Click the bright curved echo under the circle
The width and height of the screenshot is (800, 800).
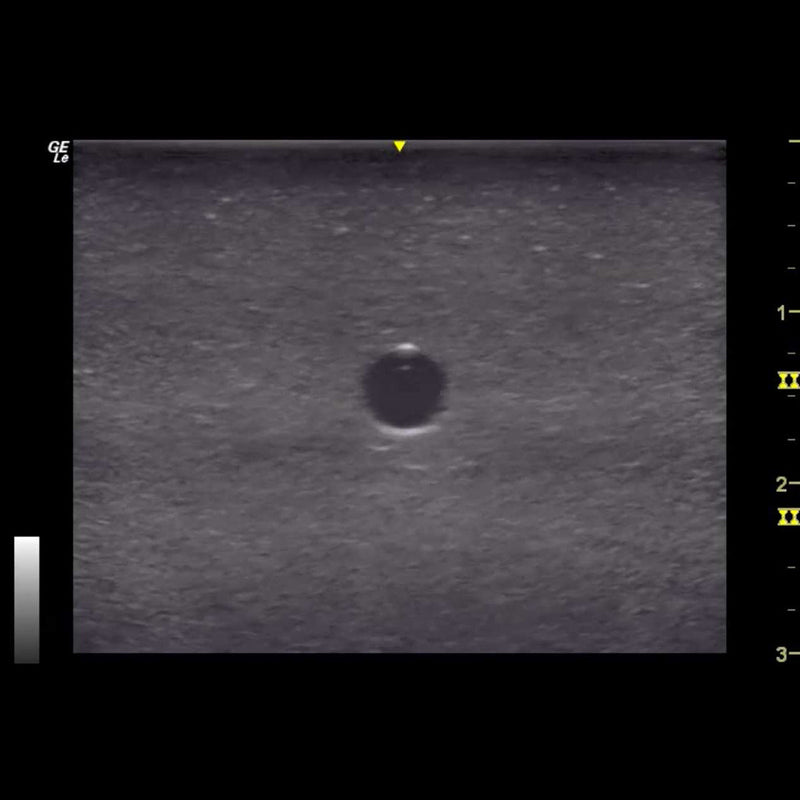coord(405,431)
